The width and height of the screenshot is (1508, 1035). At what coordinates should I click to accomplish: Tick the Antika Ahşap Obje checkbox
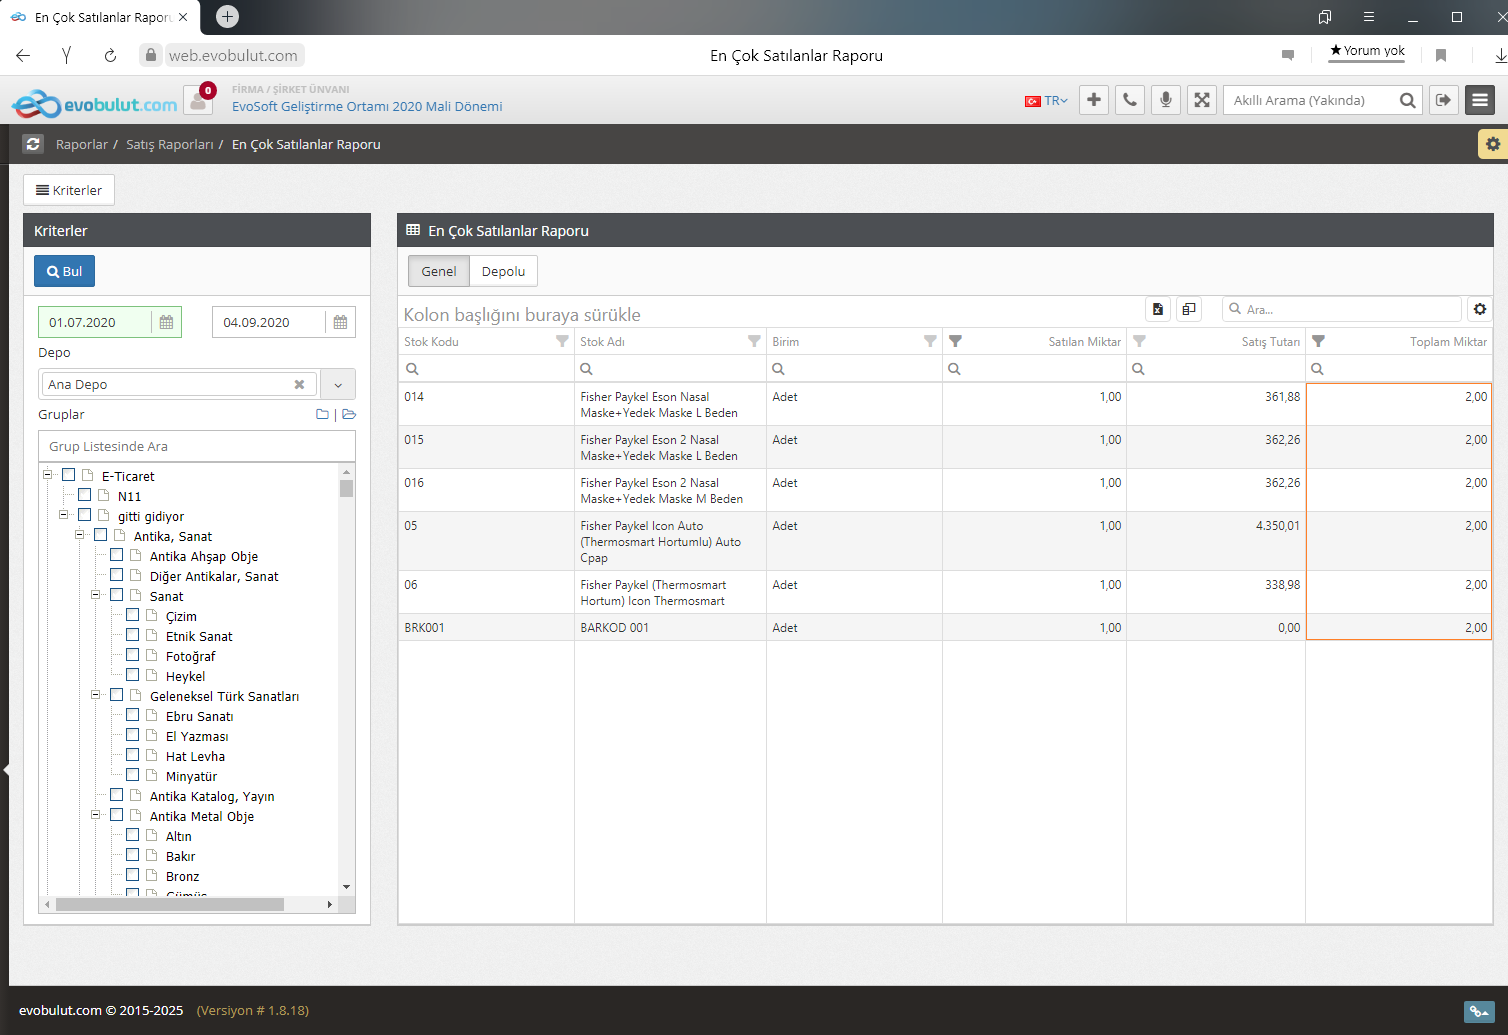(117, 555)
